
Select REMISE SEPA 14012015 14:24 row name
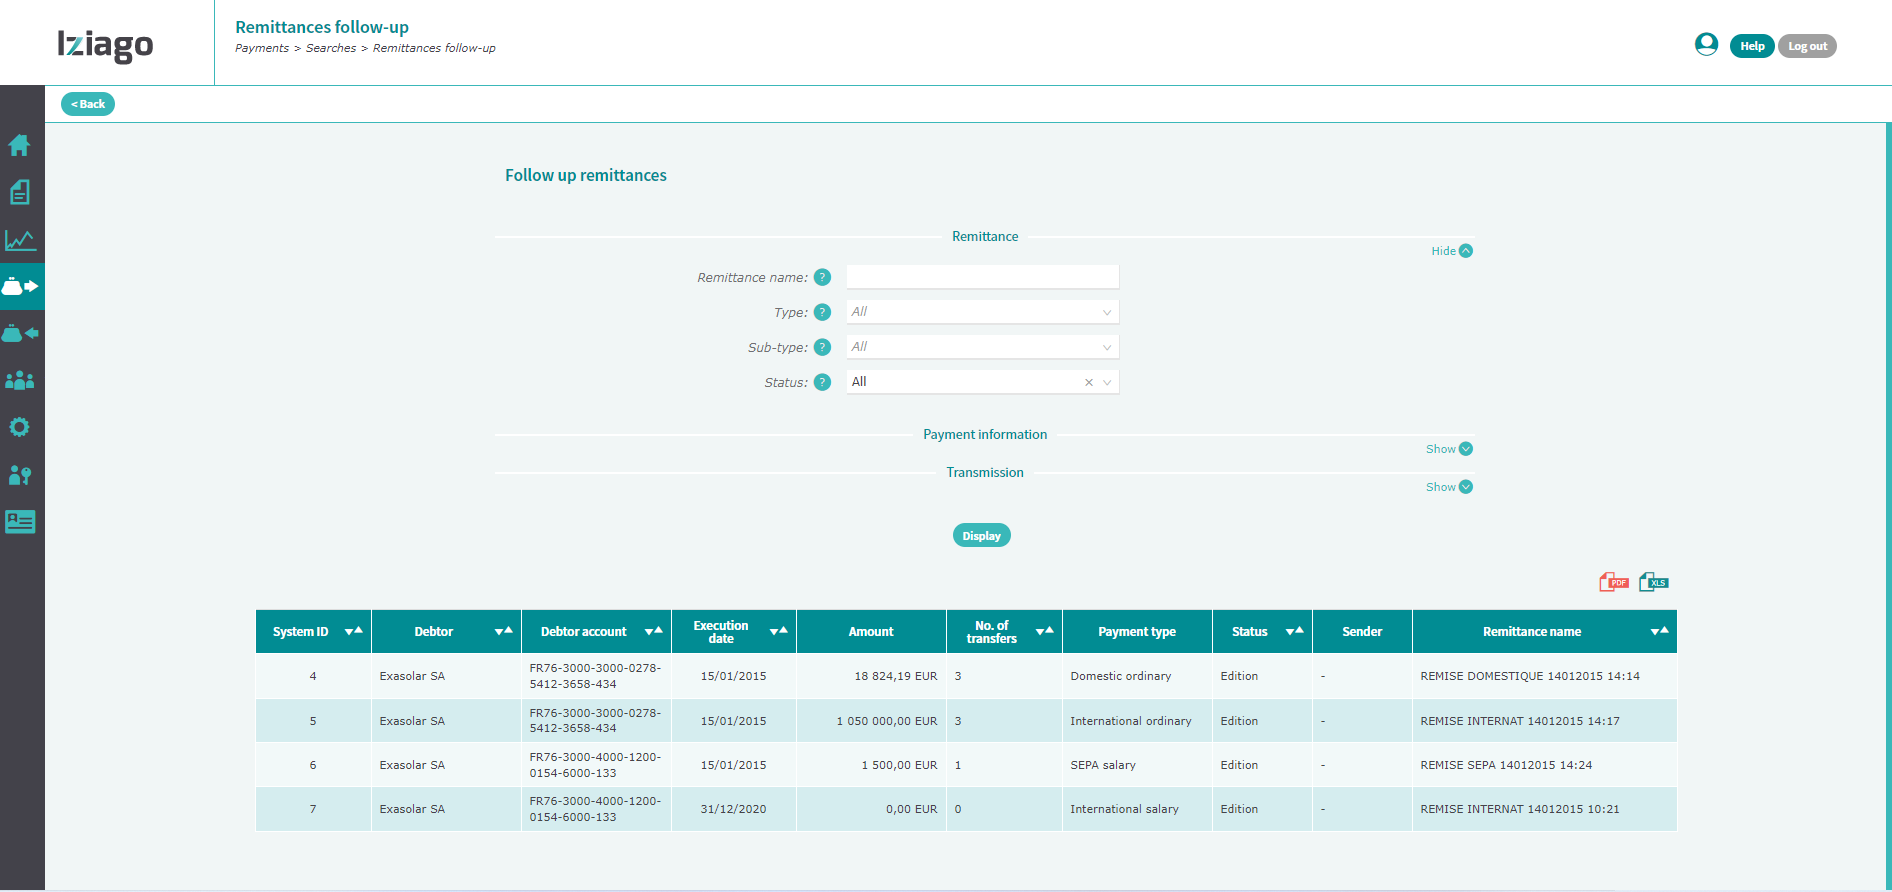point(1506,765)
